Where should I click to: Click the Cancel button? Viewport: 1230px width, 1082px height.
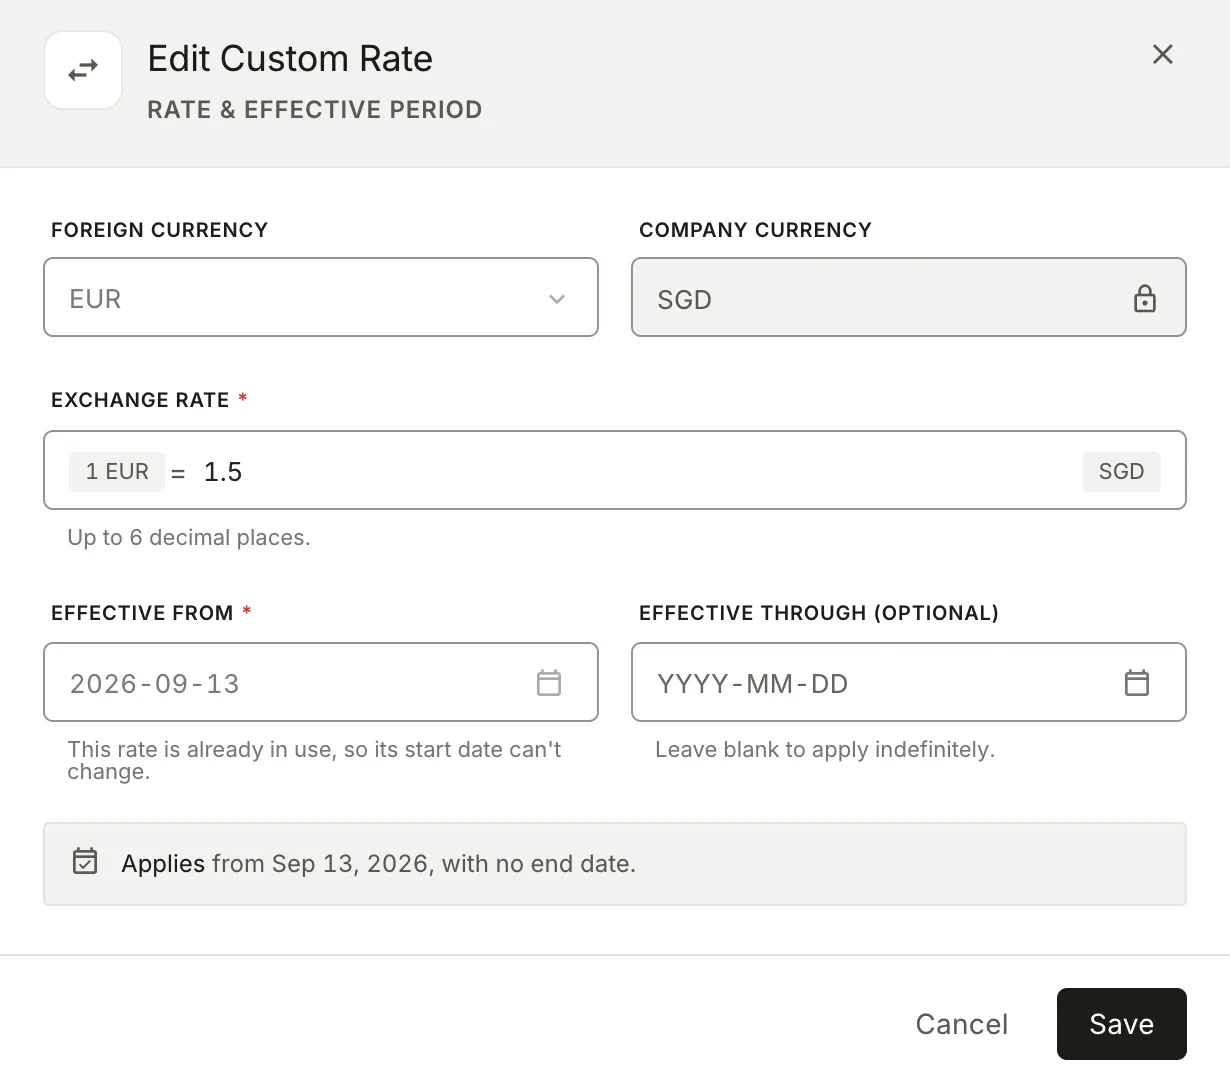pyautogui.click(x=962, y=1024)
